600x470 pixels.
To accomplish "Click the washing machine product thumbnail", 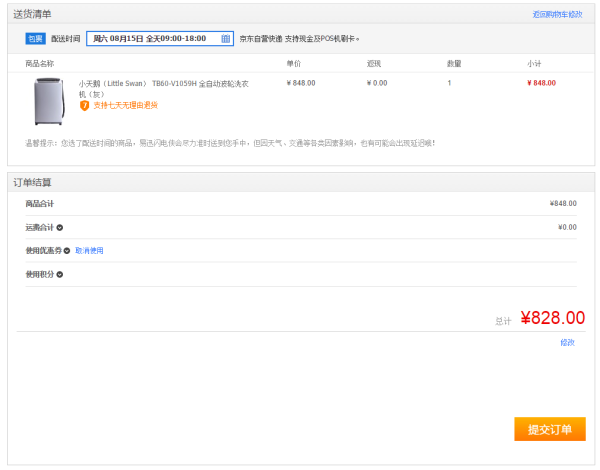I will coord(49,101).
